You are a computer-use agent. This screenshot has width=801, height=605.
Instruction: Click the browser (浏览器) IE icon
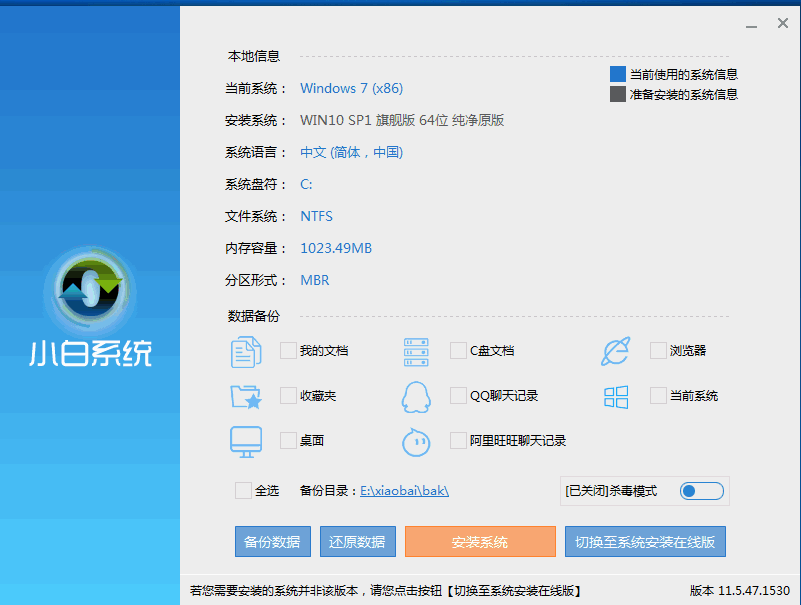tap(616, 351)
